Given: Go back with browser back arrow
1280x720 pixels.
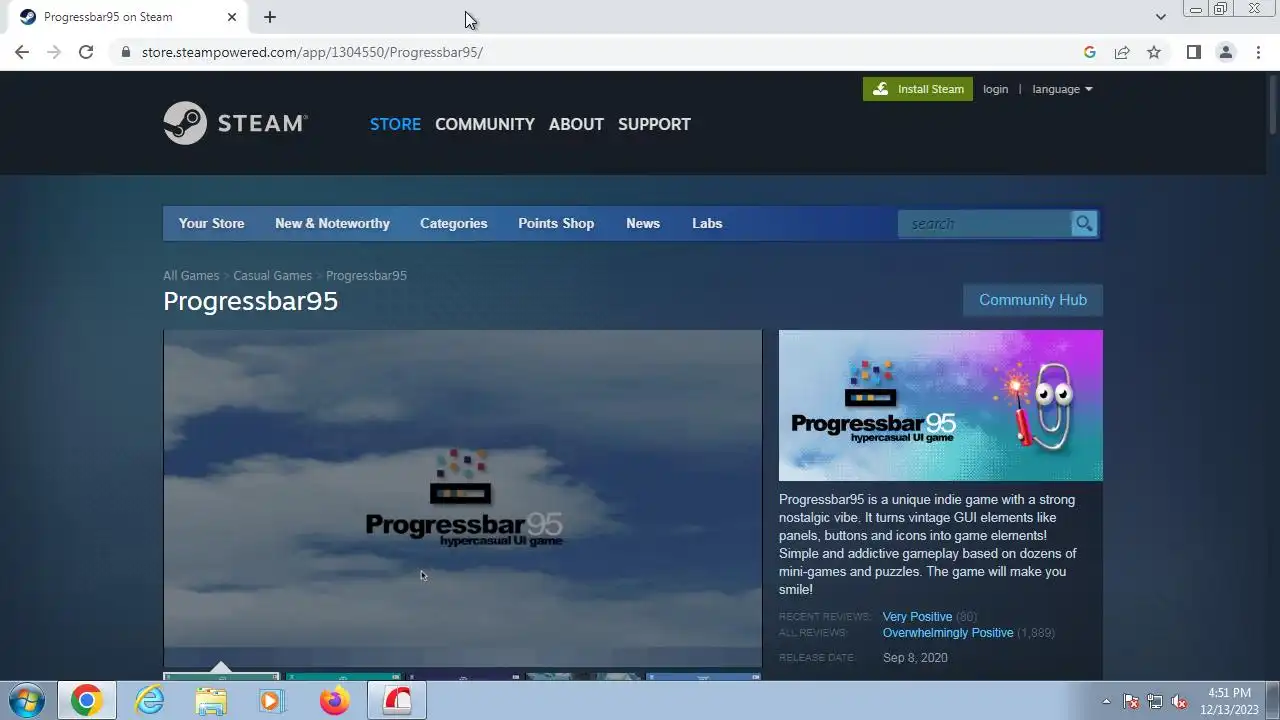Looking at the screenshot, I should (22, 52).
